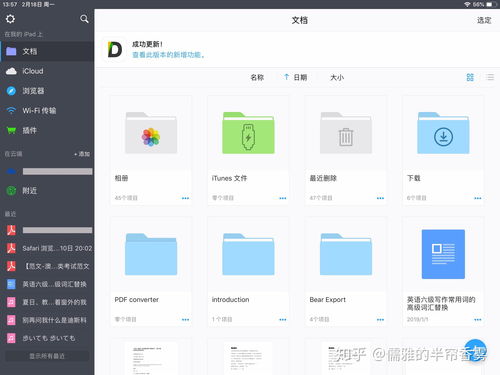
Task: Sort files by 日期
Action: coord(296,77)
